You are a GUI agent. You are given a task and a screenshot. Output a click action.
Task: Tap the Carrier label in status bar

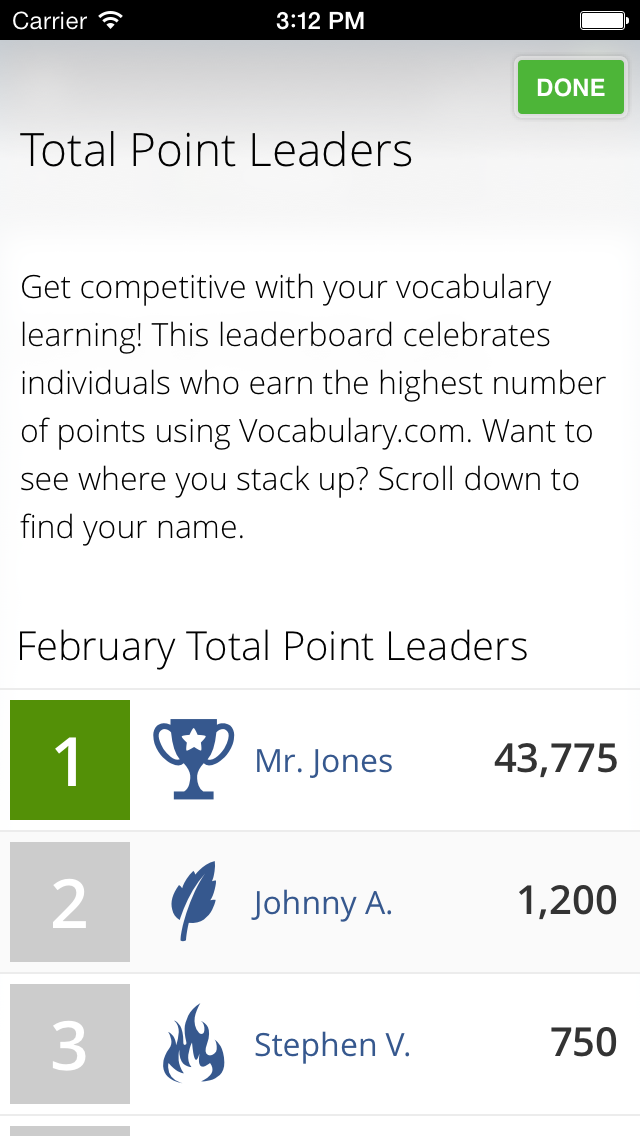pyautogui.click(x=50, y=19)
